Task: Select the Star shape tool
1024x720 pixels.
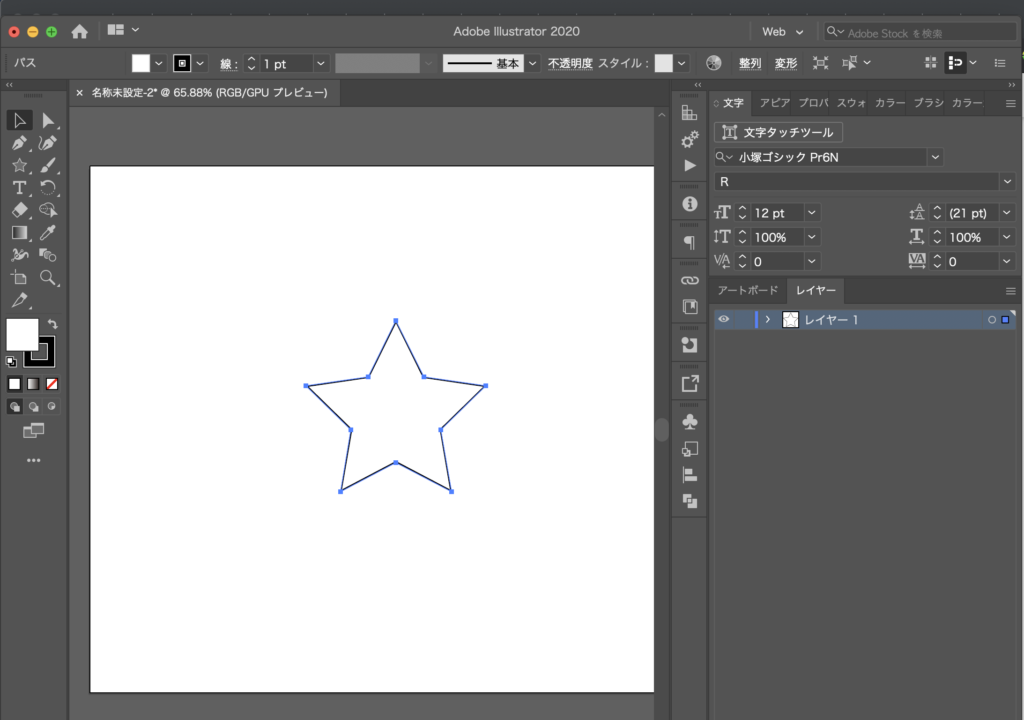Action: tap(20, 164)
